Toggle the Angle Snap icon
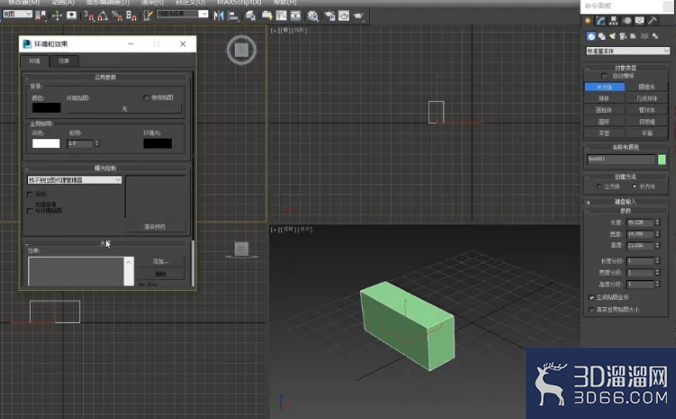Viewport: 676px width, 419px height. [103, 16]
